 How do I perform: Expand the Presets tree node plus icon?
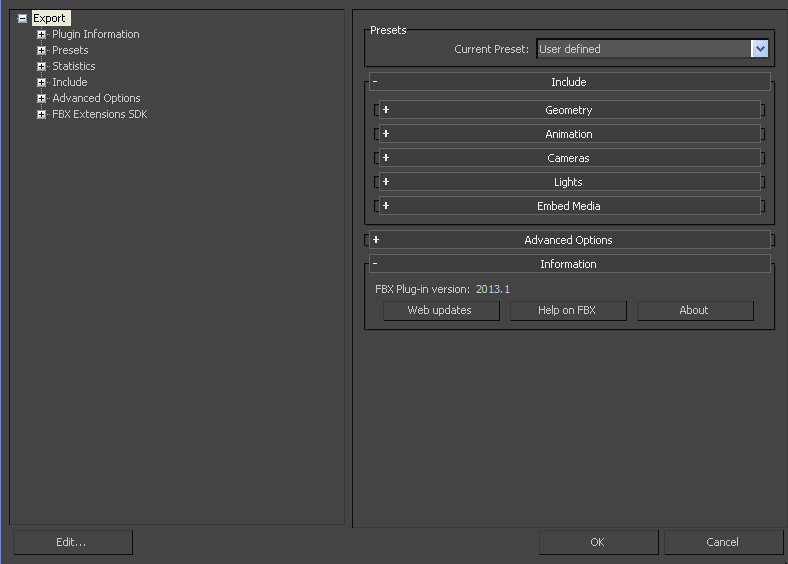click(x=42, y=51)
